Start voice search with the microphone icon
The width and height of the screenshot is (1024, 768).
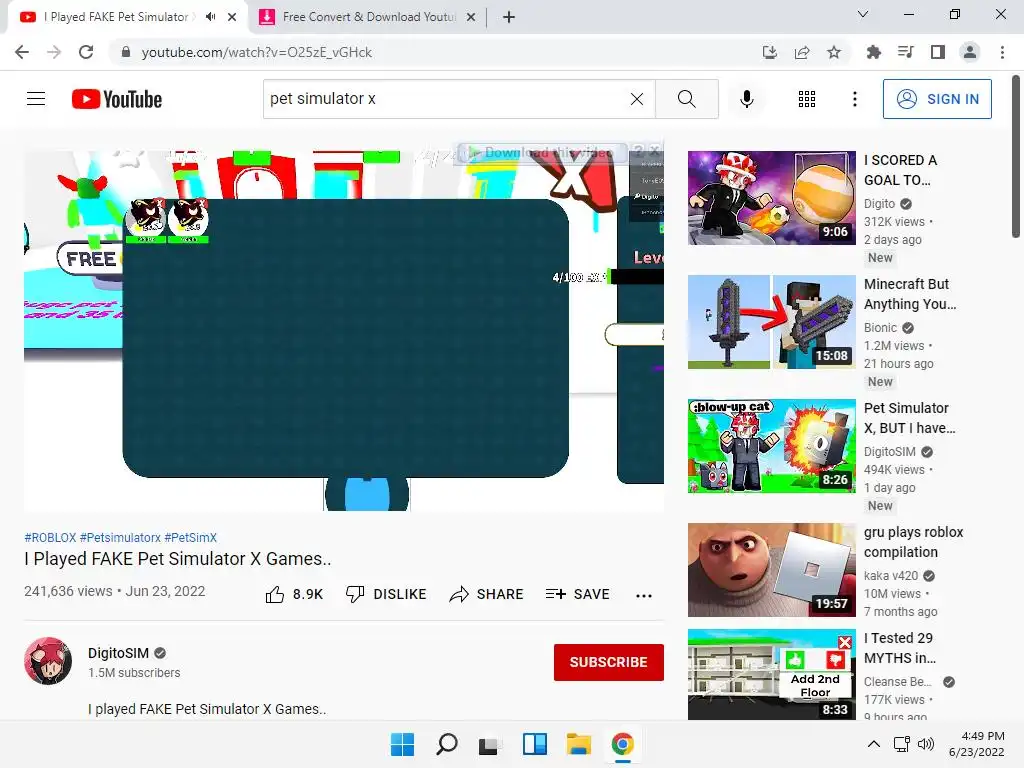[x=746, y=99]
